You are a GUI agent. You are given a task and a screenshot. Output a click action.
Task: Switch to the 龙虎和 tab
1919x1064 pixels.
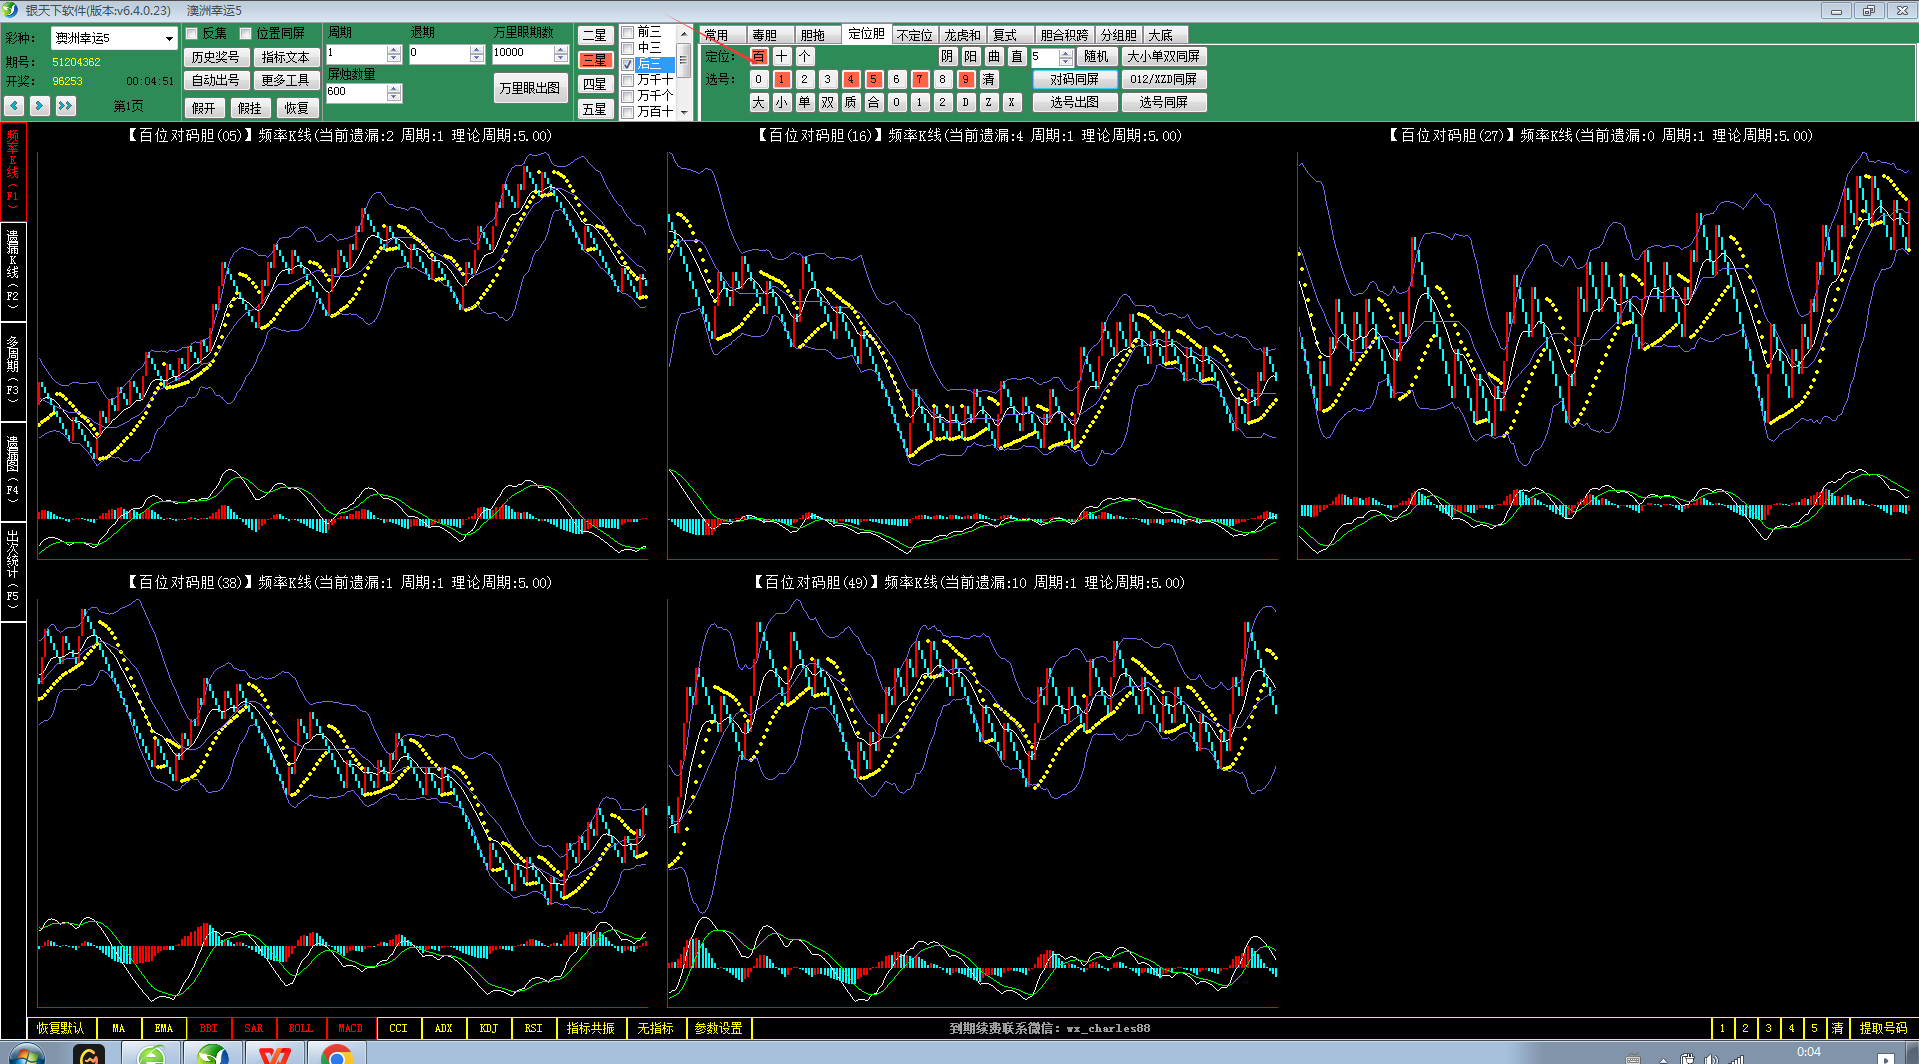(963, 35)
